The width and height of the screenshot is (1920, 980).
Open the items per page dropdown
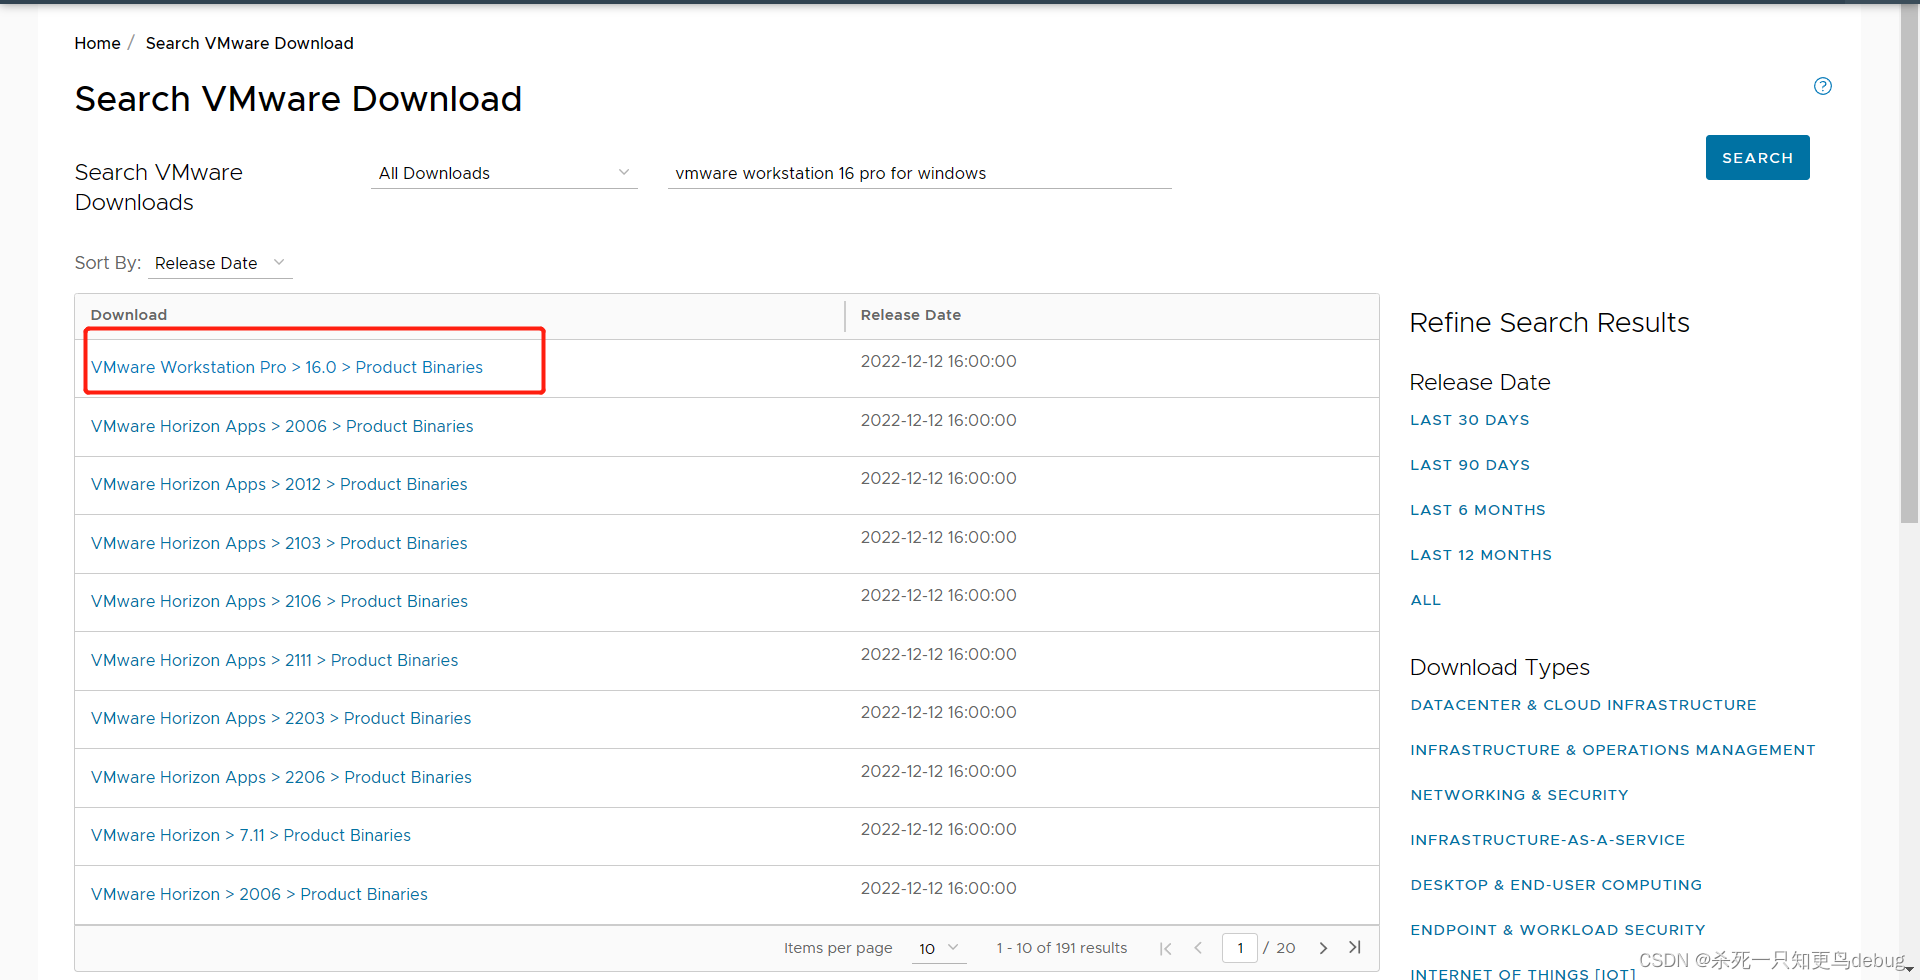[x=939, y=948]
